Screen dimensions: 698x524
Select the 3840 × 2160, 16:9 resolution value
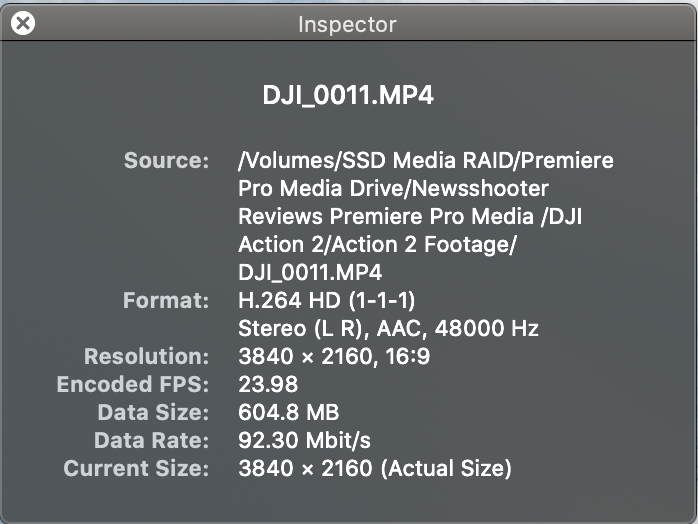click(335, 356)
